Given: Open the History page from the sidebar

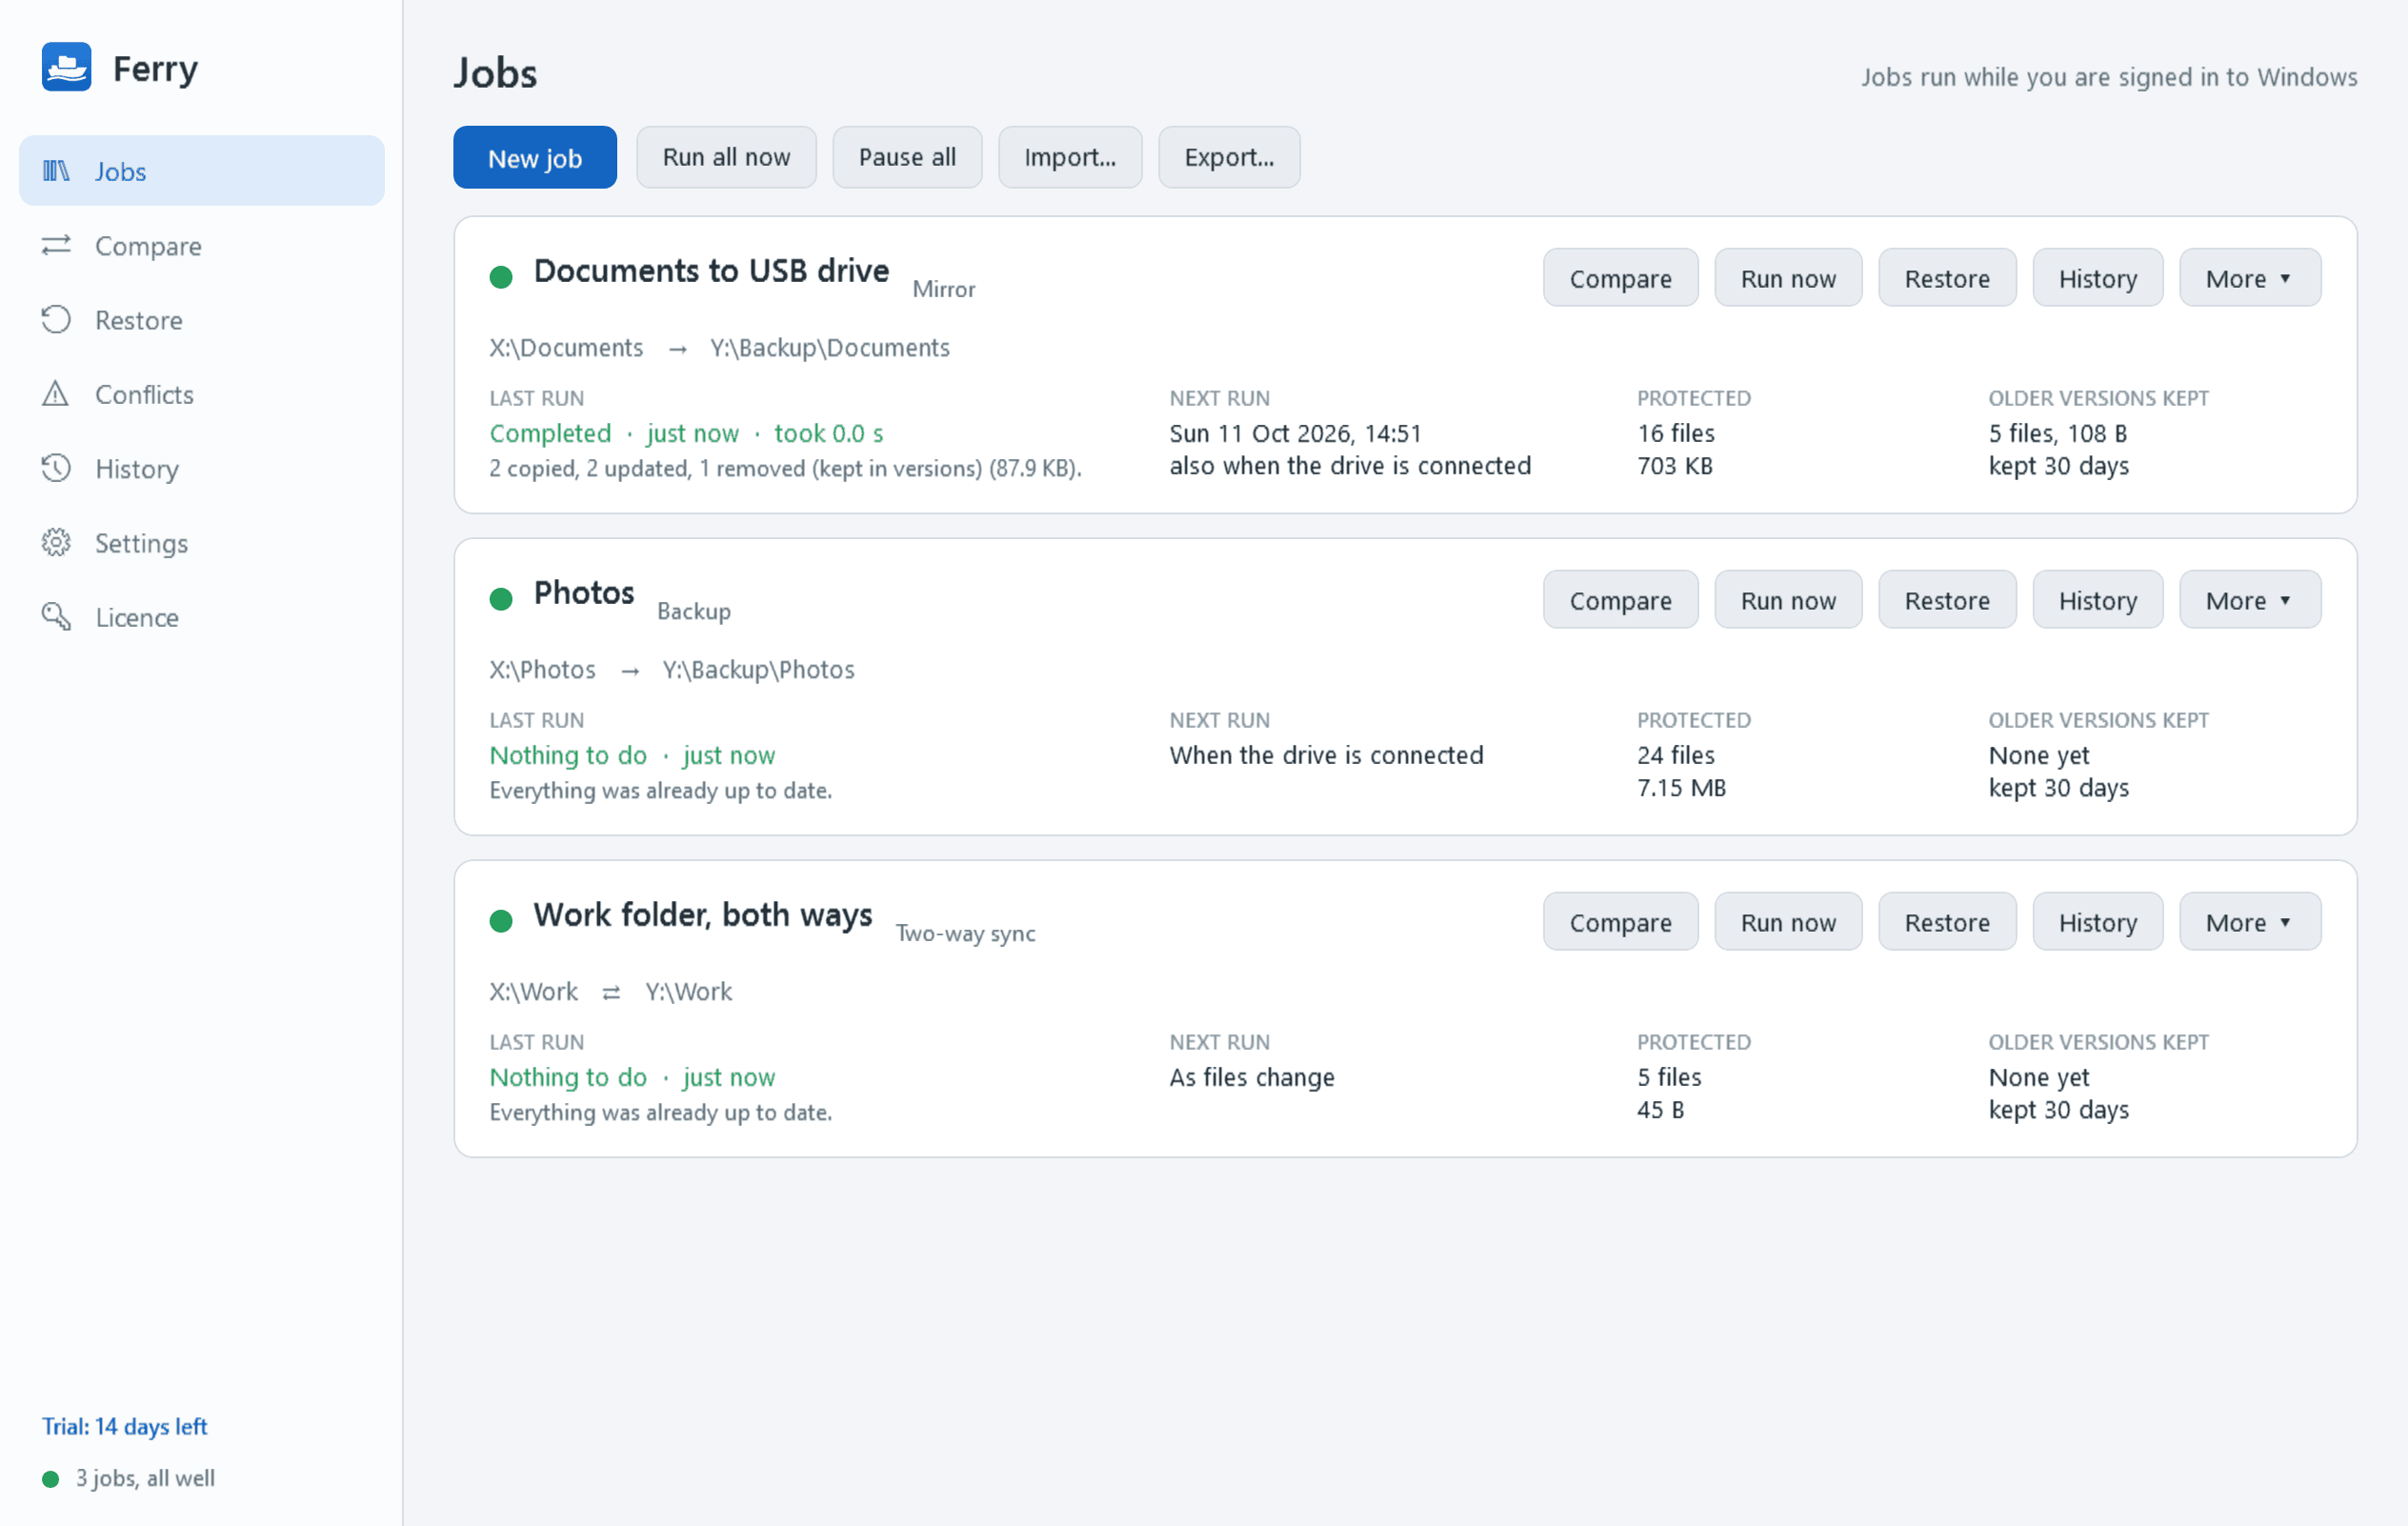Looking at the screenshot, I should [202, 468].
